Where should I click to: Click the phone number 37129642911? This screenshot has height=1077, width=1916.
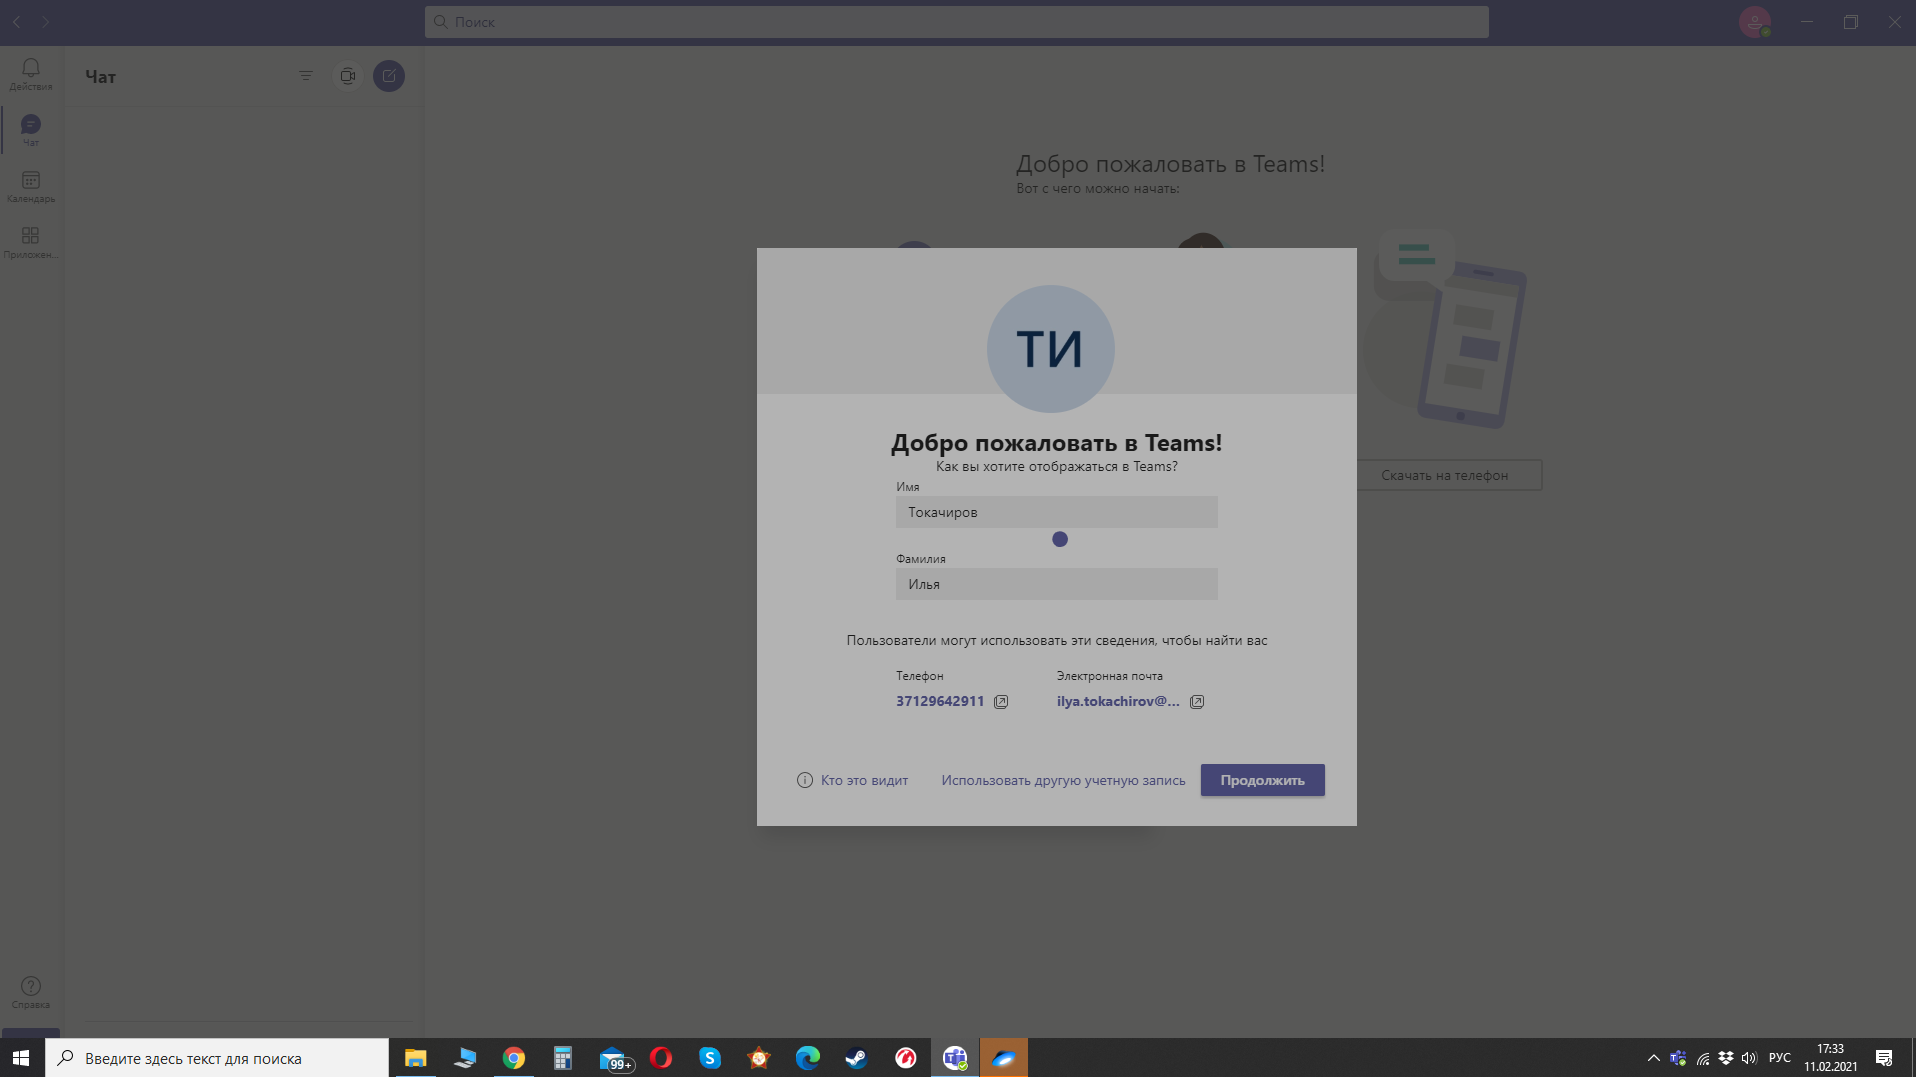[940, 701]
